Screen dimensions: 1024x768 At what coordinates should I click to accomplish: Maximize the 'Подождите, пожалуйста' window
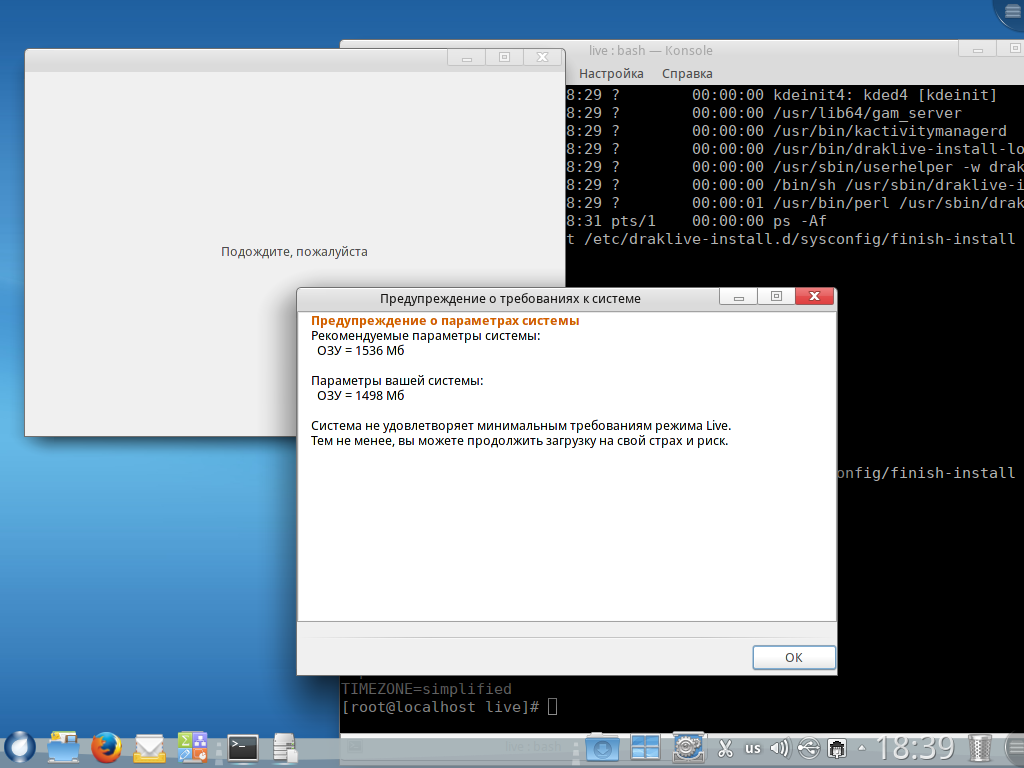tap(504, 57)
